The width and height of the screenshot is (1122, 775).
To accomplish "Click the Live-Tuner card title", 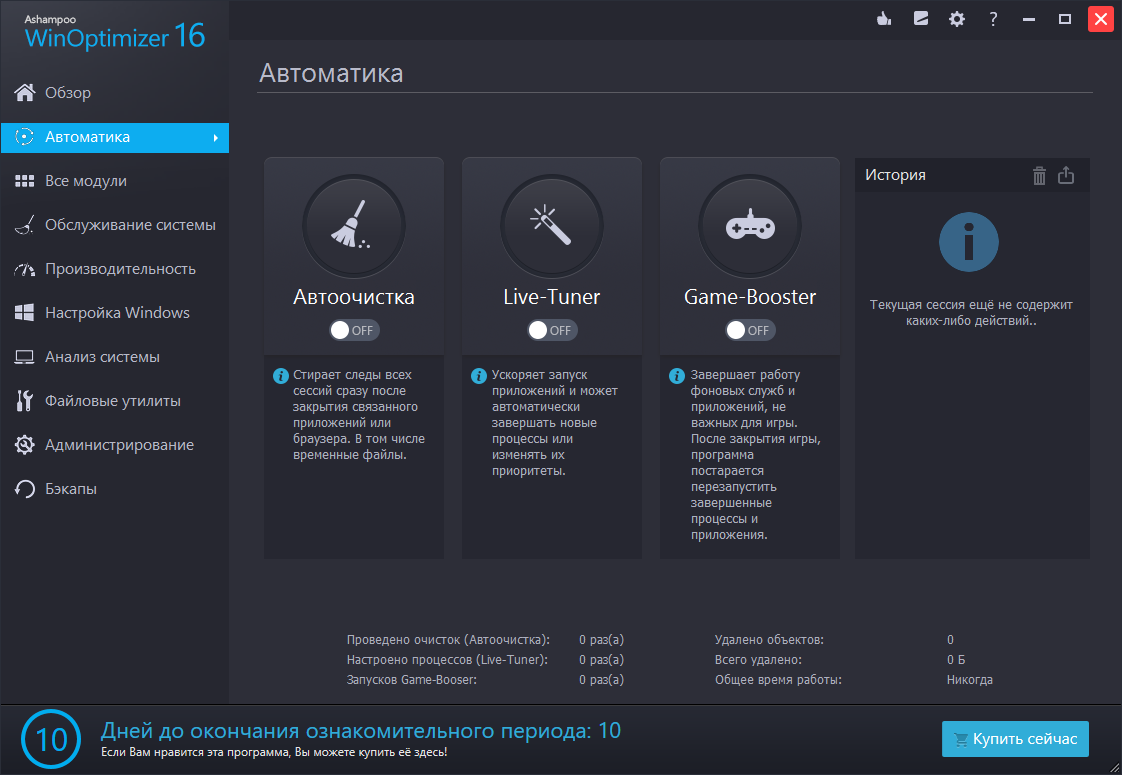I will tap(552, 297).
